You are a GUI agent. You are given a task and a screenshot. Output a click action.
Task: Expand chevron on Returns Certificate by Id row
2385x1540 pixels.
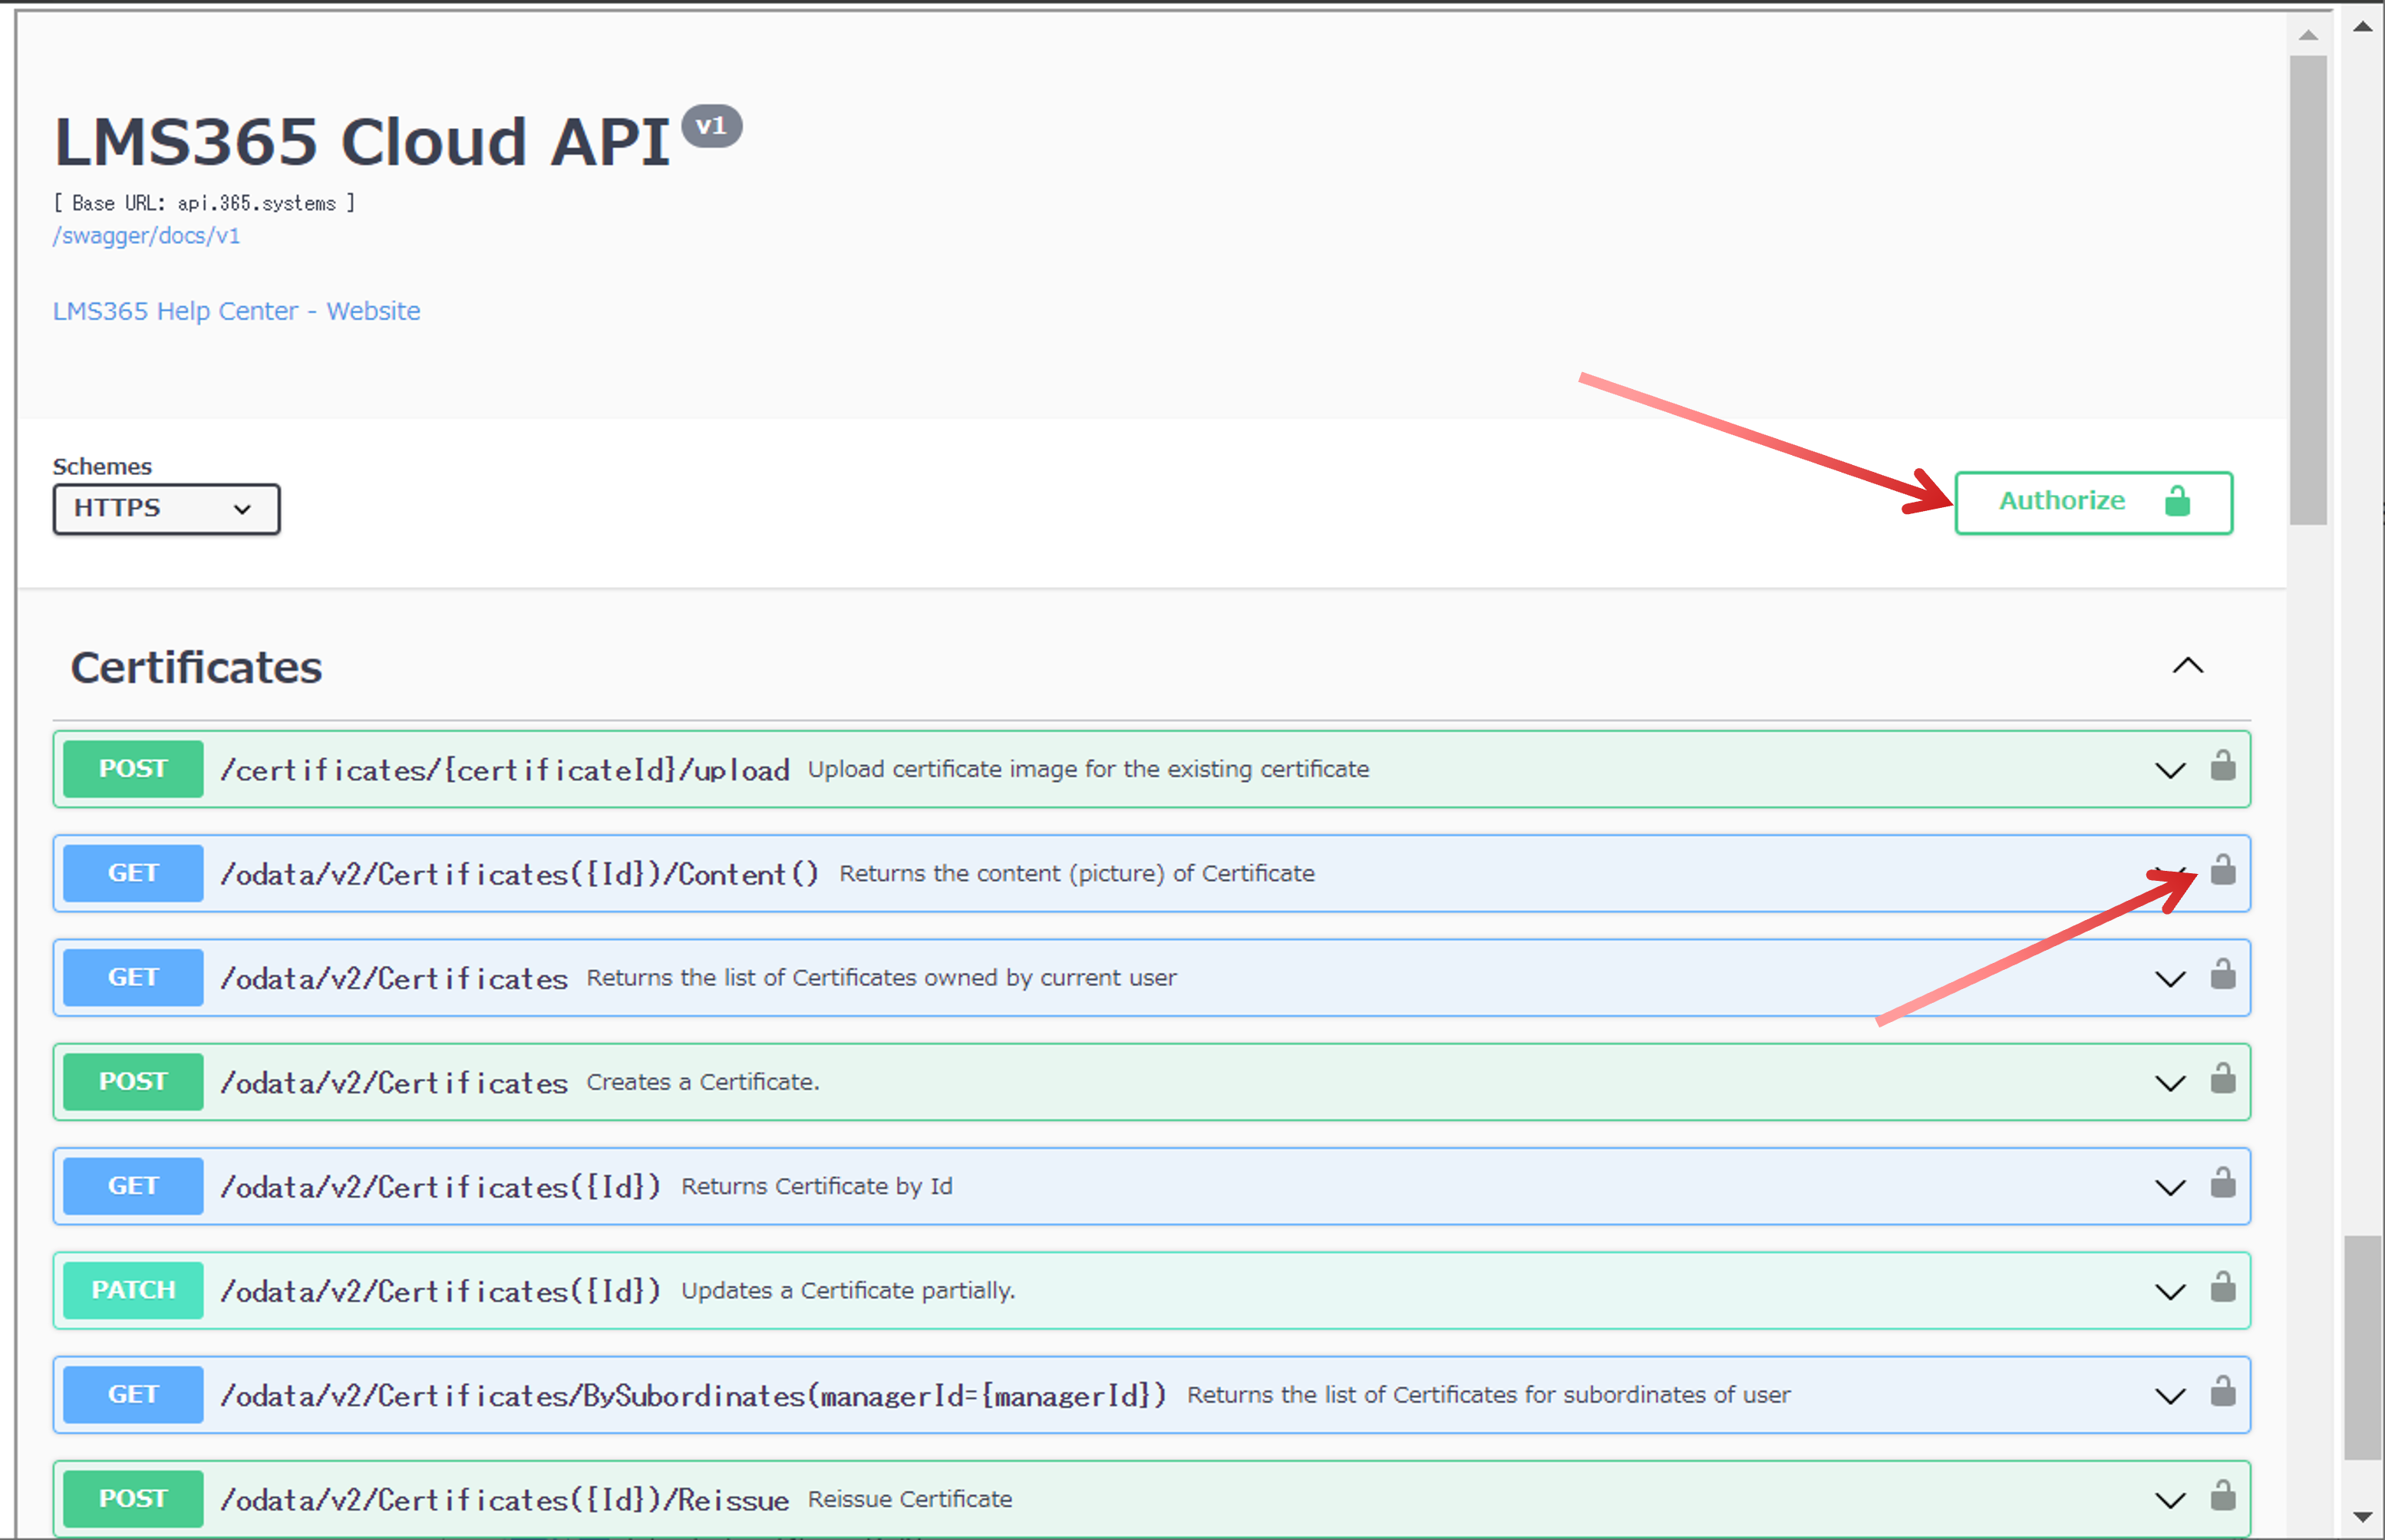tap(2169, 1188)
